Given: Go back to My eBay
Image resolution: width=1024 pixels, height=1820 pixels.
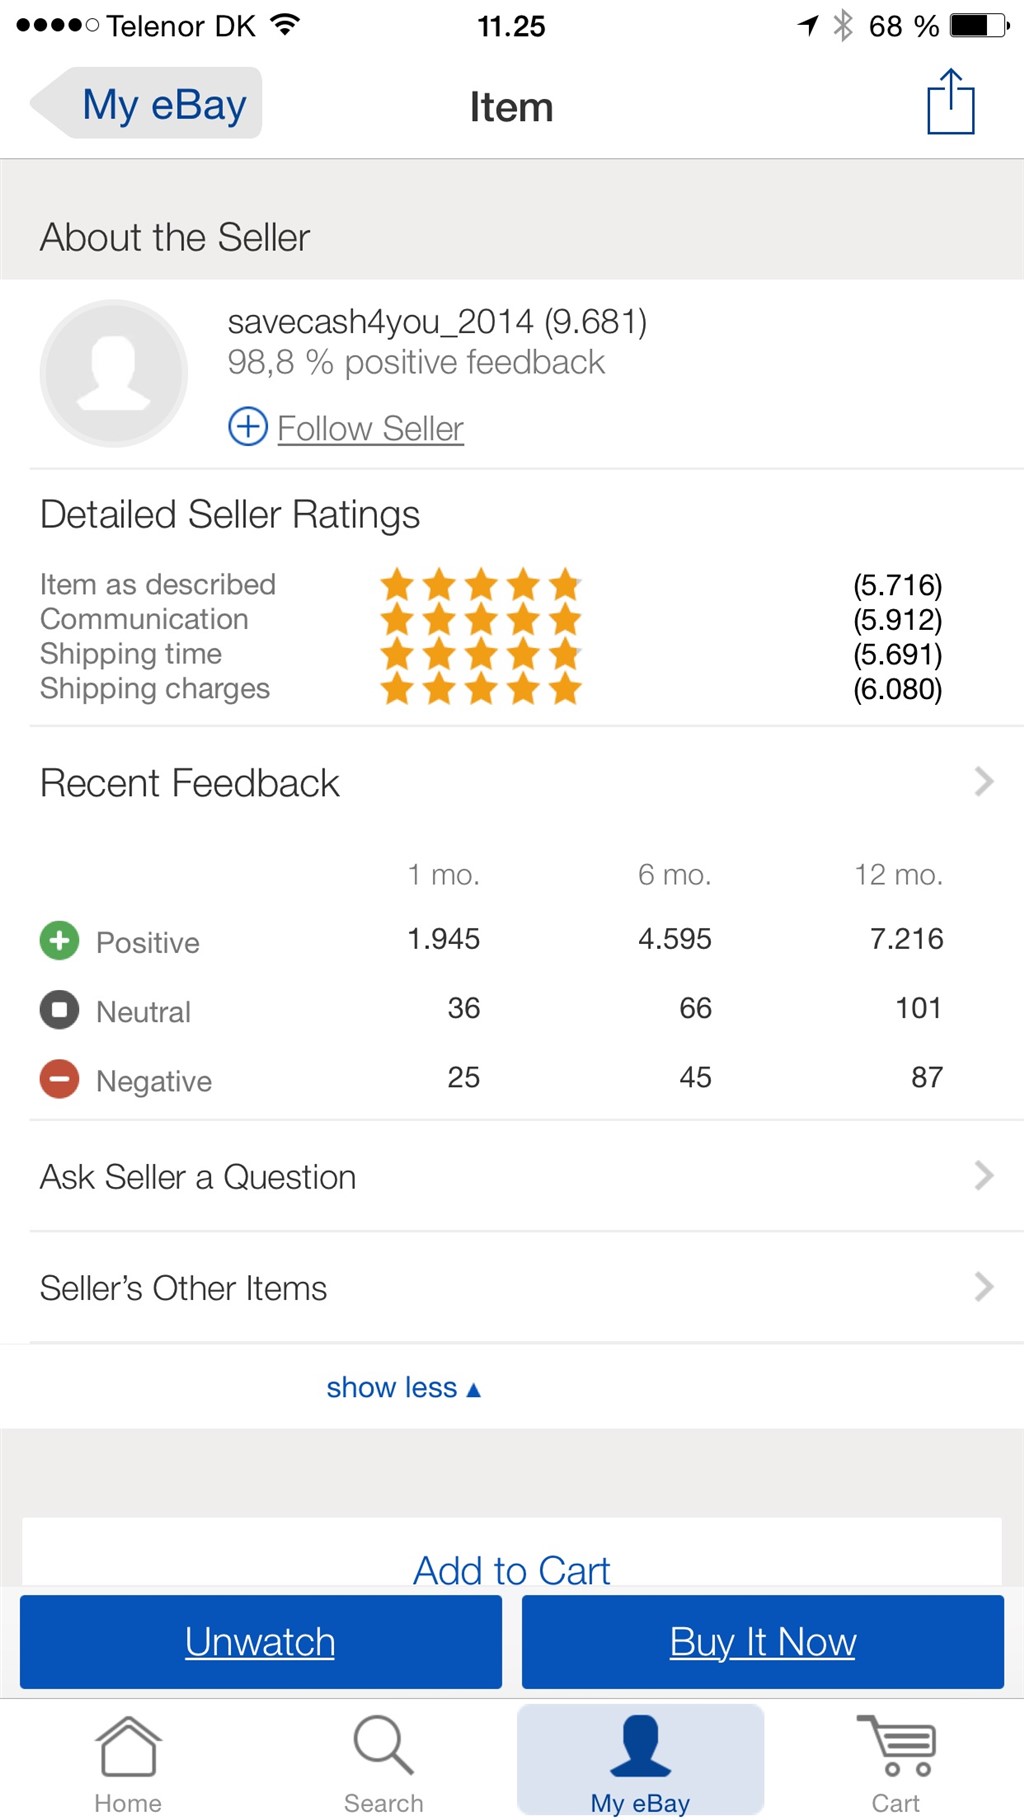Looking at the screenshot, I should [x=150, y=104].
